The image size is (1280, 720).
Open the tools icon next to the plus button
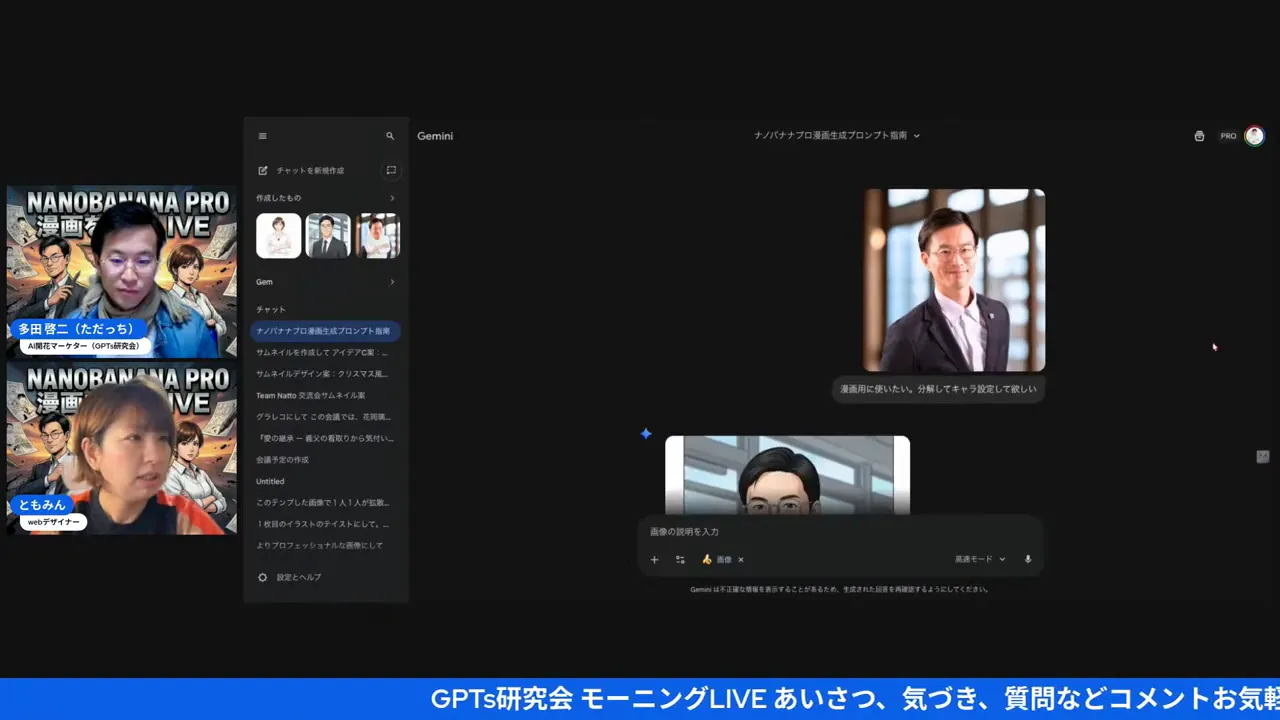coord(680,559)
